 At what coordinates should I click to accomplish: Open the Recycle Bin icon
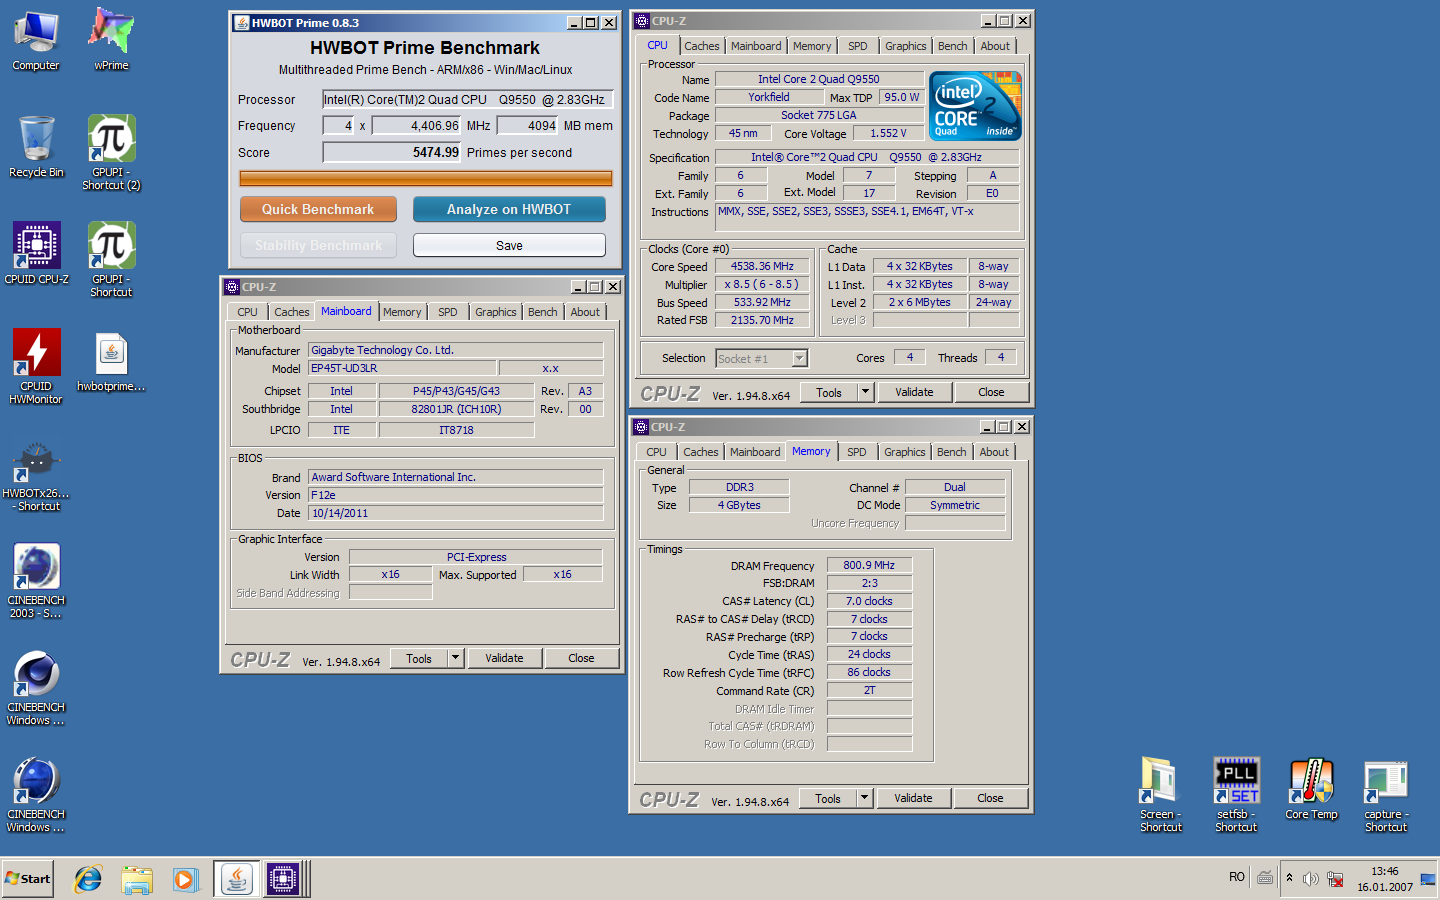pos(36,147)
